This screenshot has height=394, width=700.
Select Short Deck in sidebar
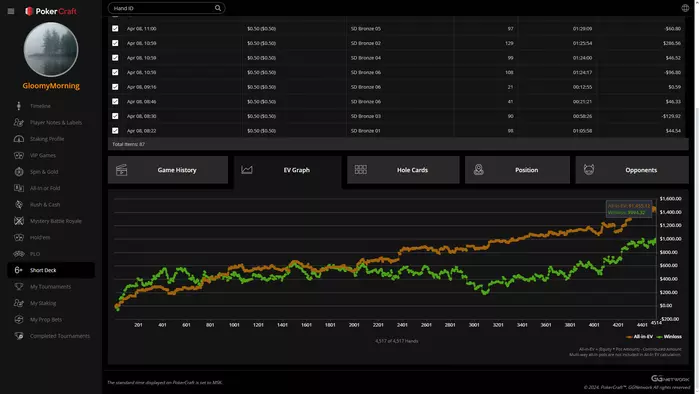pos(51,270)
